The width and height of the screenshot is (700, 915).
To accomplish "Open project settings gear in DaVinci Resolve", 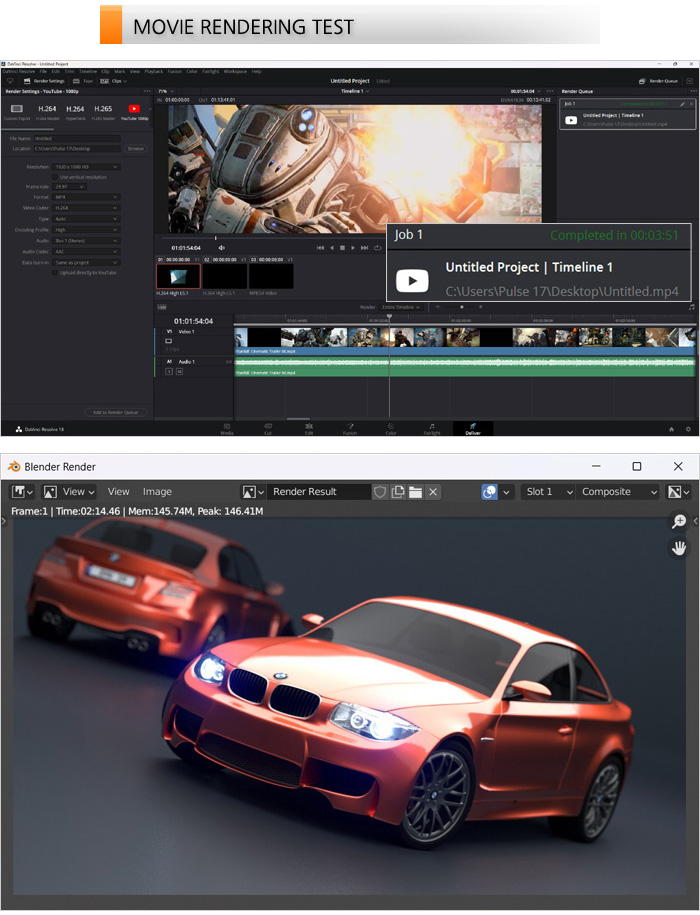I will pyautogui.click(x=688, y=428).
